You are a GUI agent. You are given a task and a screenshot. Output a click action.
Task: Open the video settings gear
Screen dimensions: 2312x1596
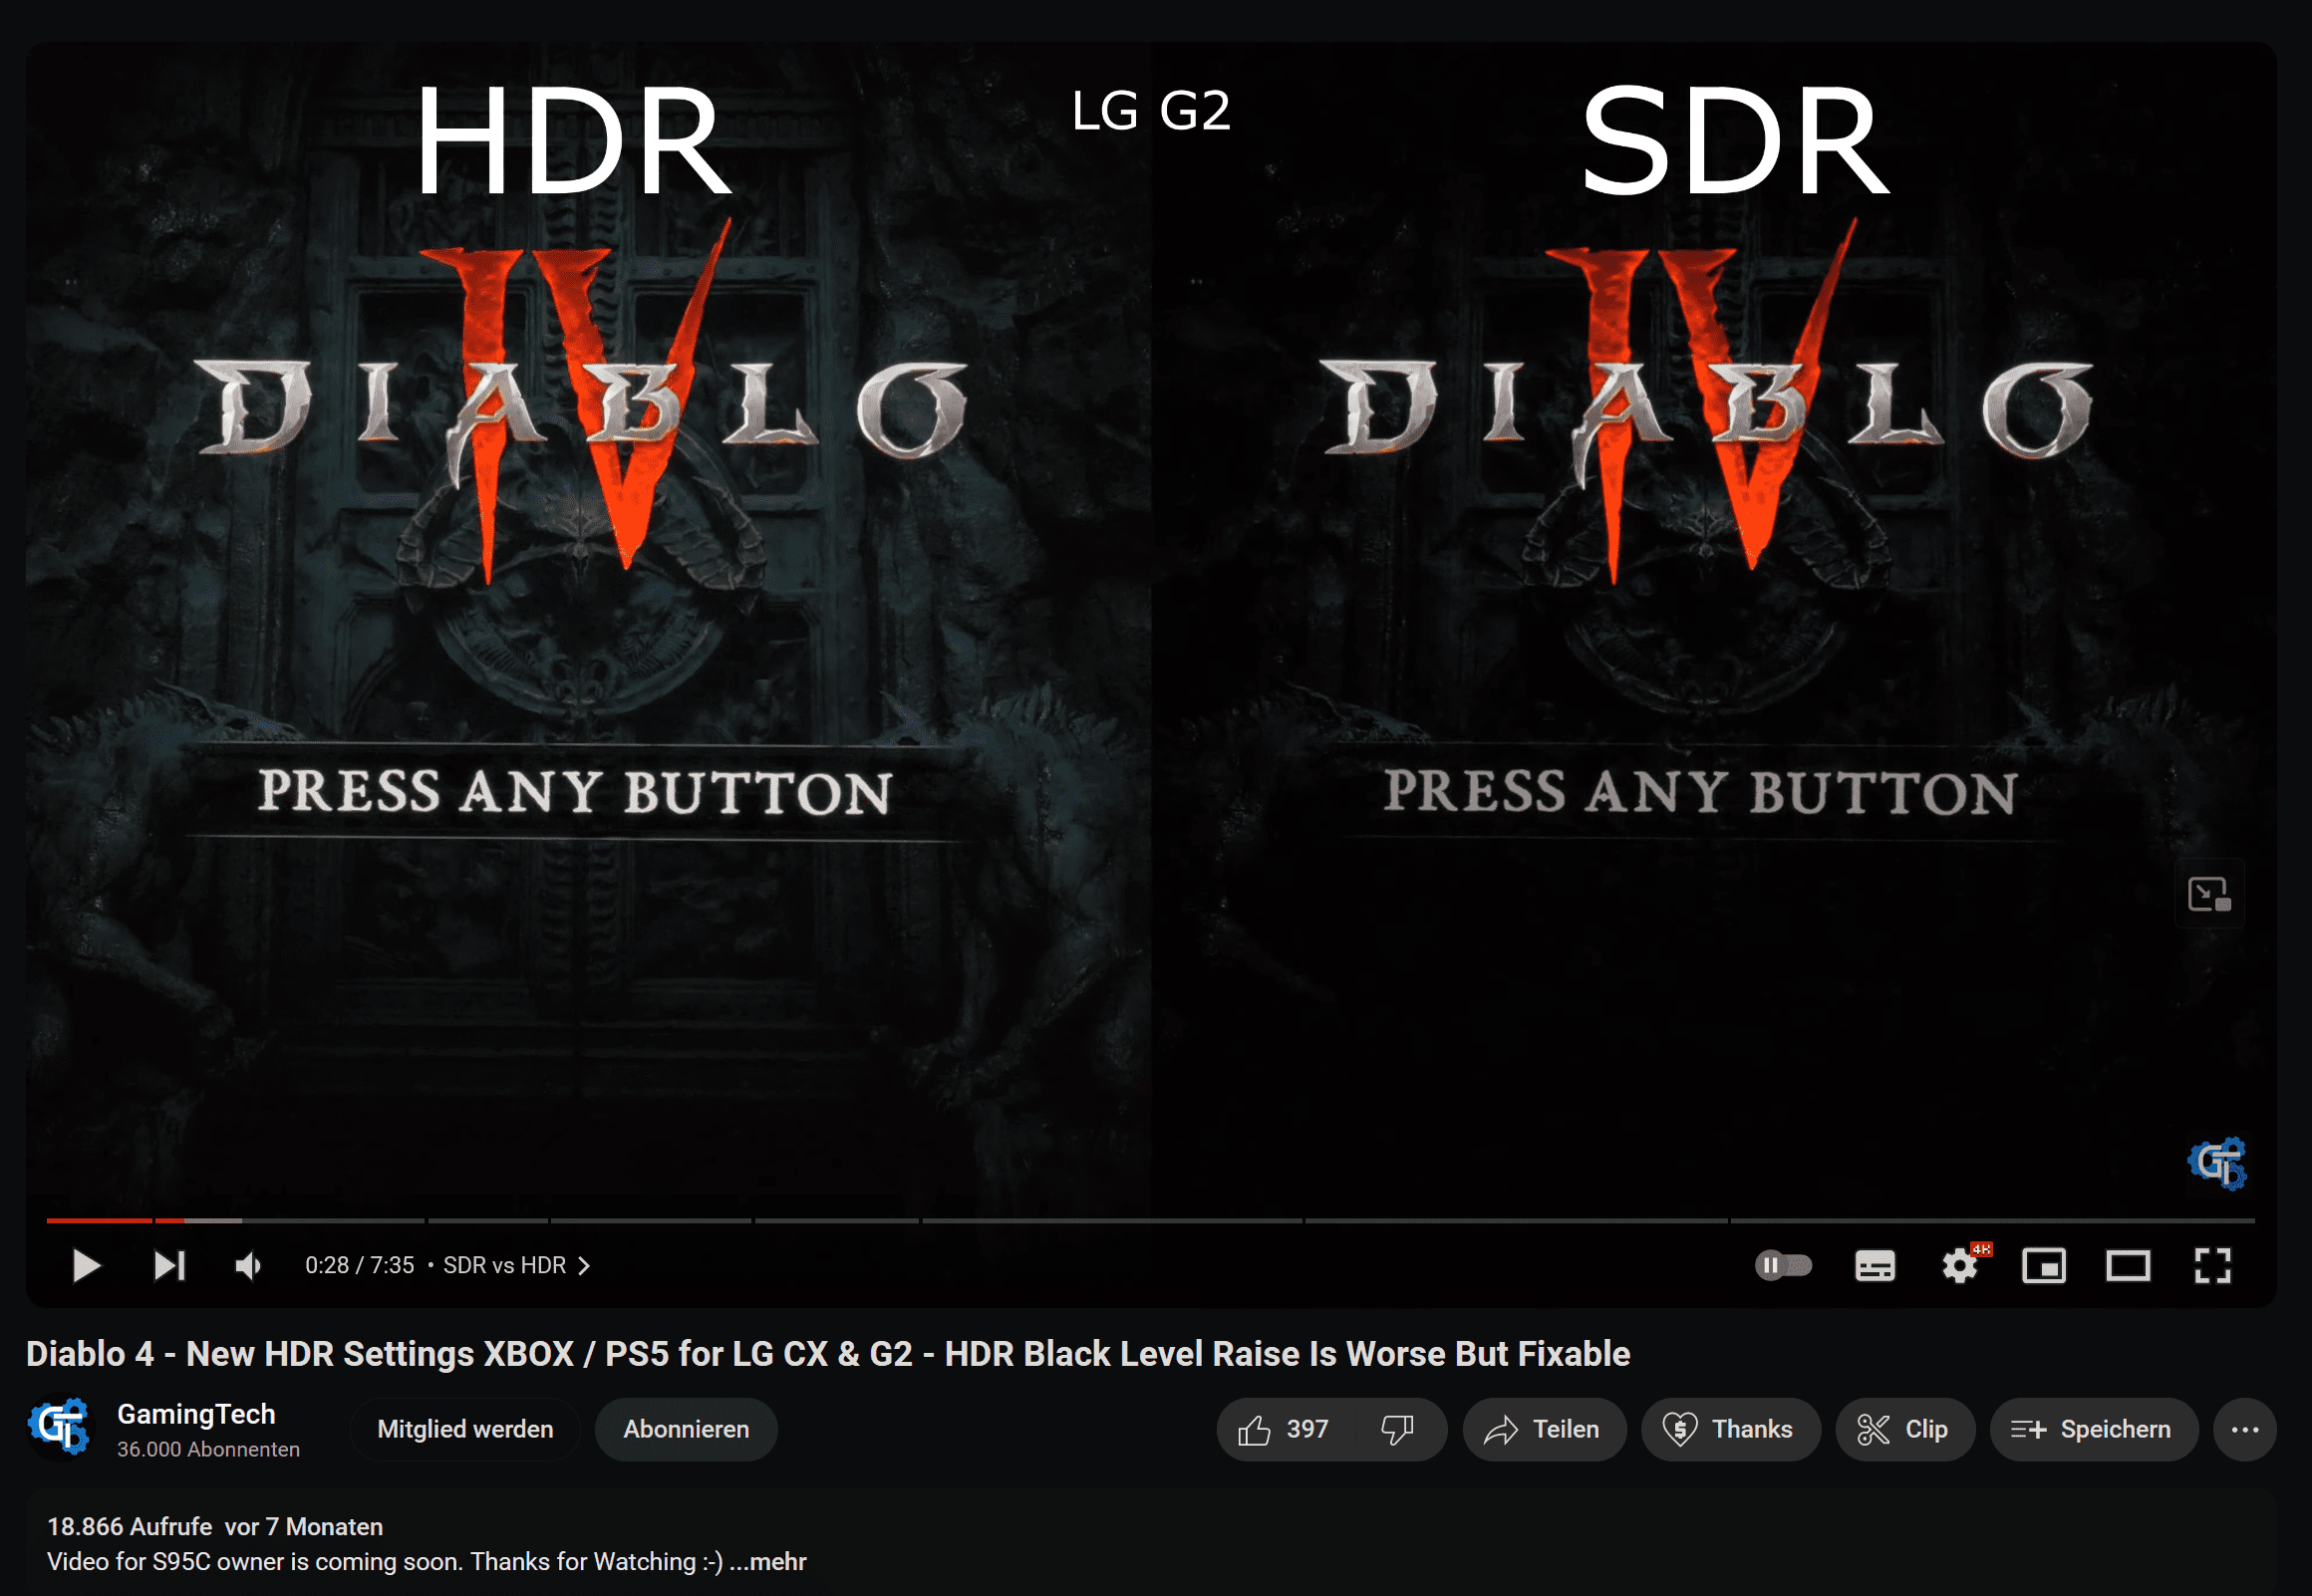[1960, 1266]
